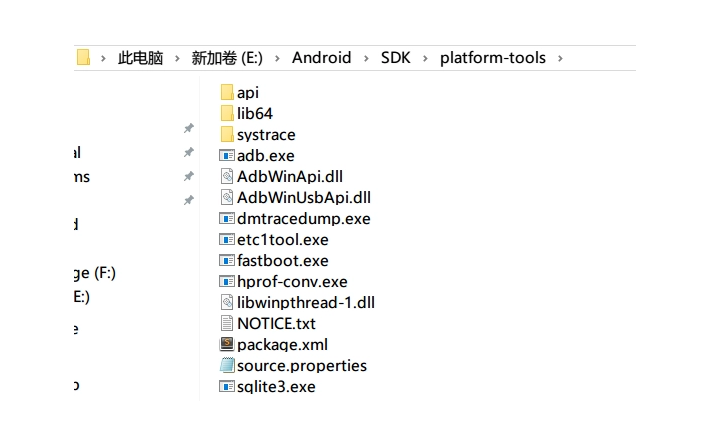Viewport: 720px width, 431px height.
Task: Open the (F:) drive in sidebar
Action: (x=95, y=274)
